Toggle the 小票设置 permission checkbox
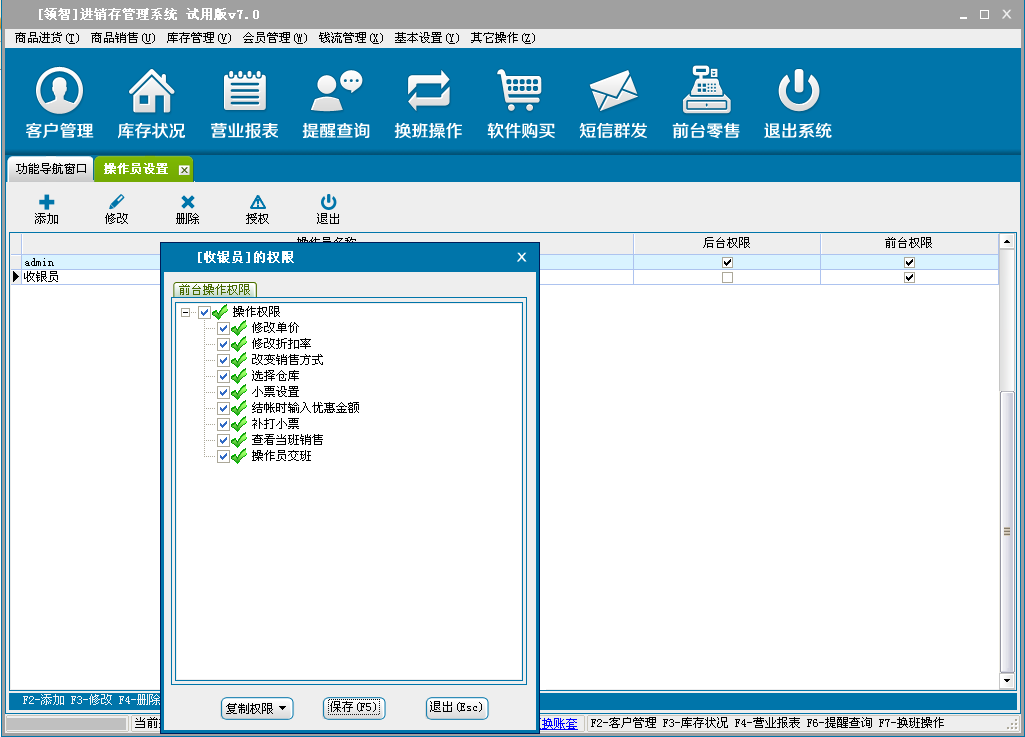Image resolution: width=1025 pixels, height=737 pixels. [223, 392]
